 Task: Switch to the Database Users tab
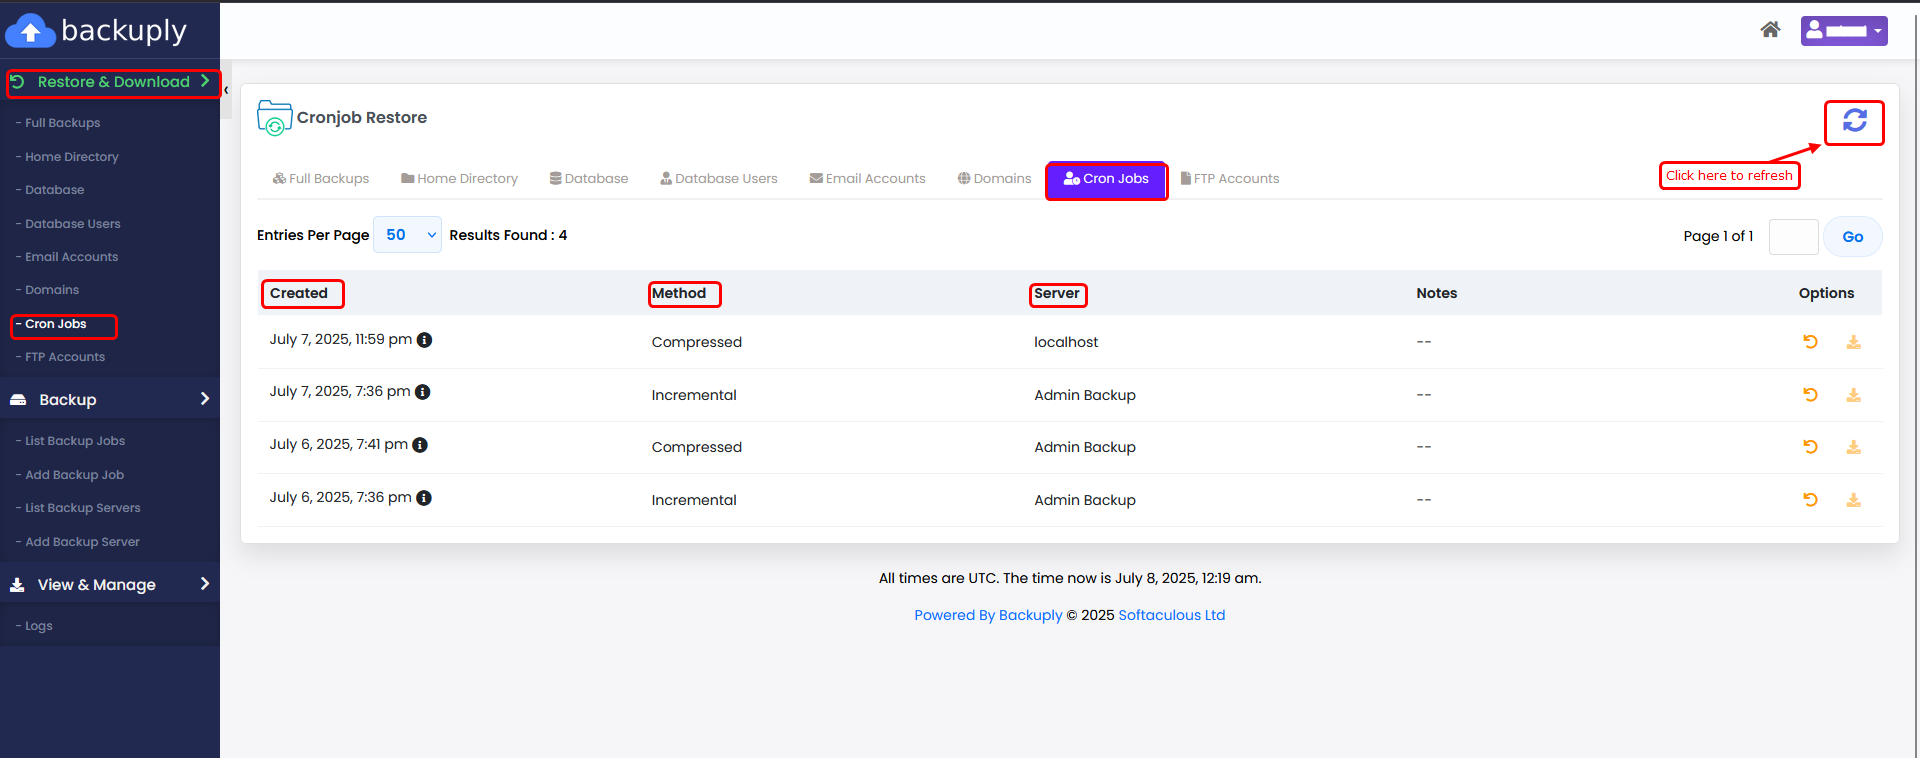[x=718, y=179]
